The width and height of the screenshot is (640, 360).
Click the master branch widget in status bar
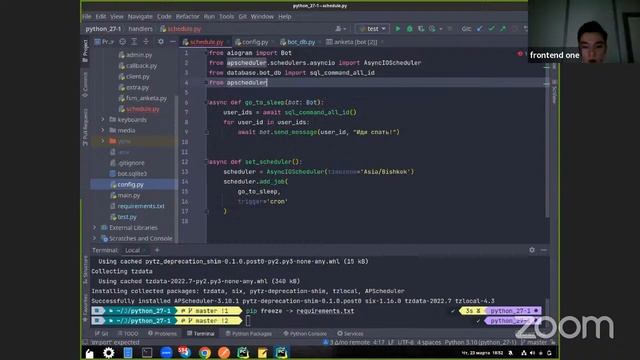click(533, 342)
